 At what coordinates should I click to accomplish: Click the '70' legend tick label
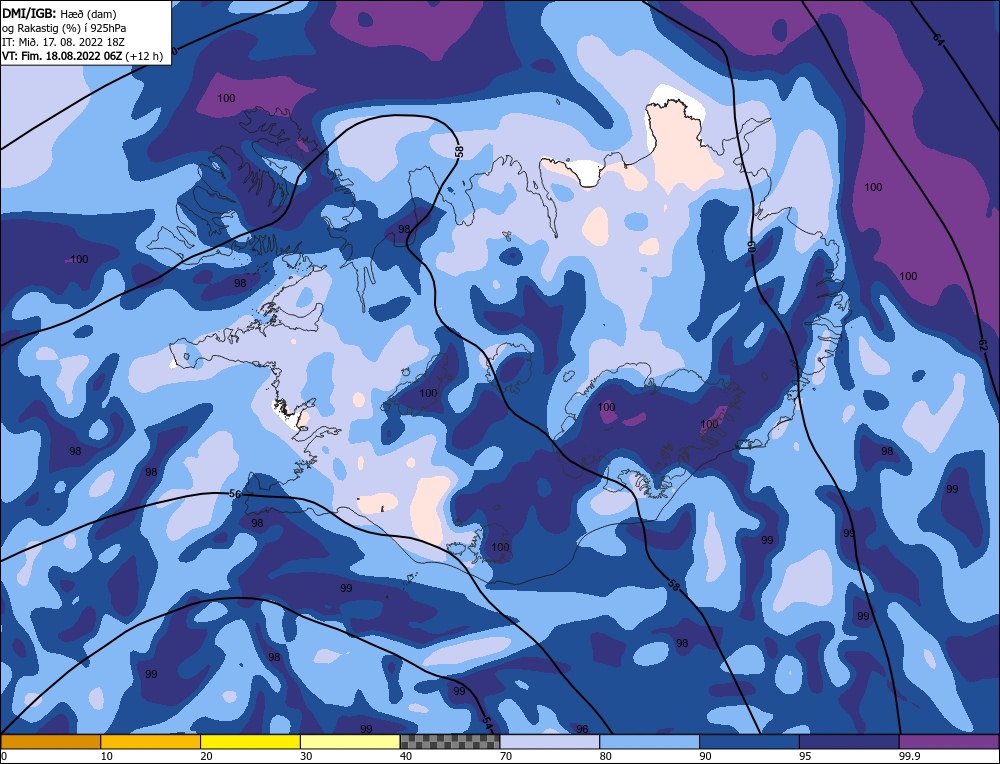pos(506,756)
